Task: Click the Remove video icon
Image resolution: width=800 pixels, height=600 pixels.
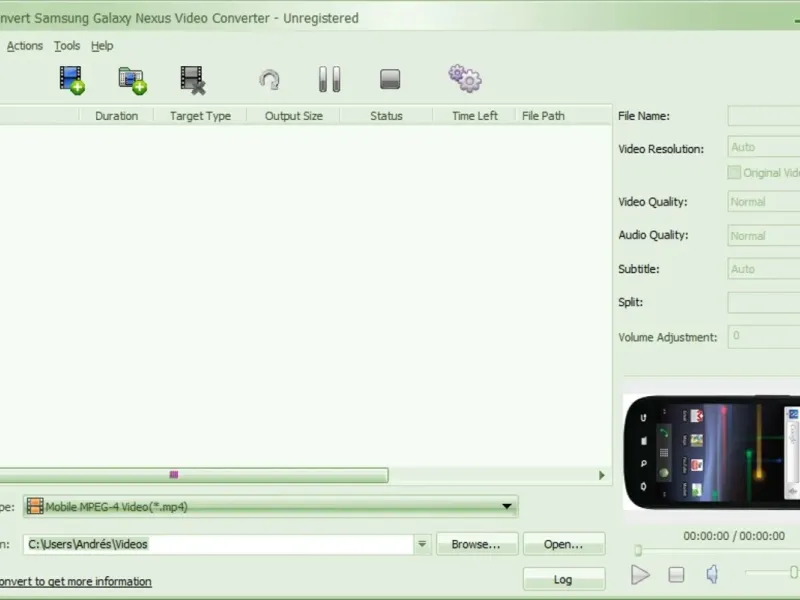Action: pyautogui.click(x=193, y=80)
